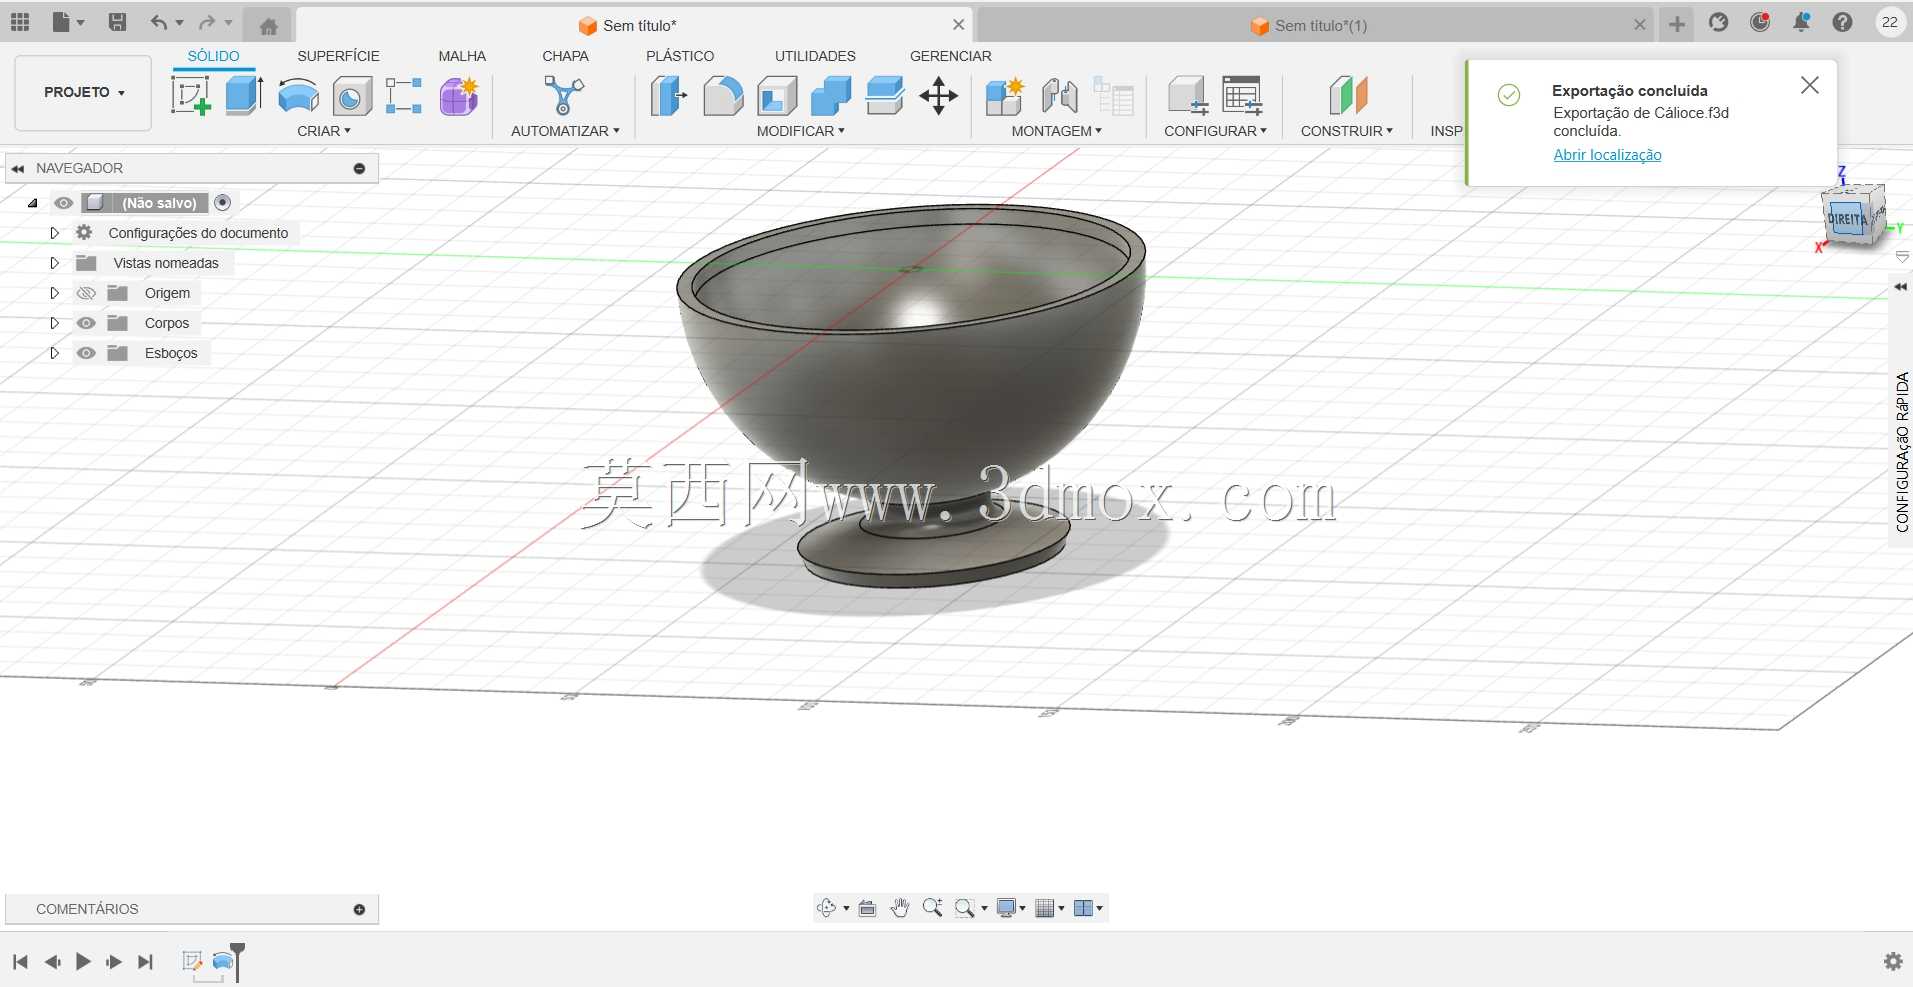Show the hidden Origem folder
Screen dimensions: 1913x987
click(87, 293)
